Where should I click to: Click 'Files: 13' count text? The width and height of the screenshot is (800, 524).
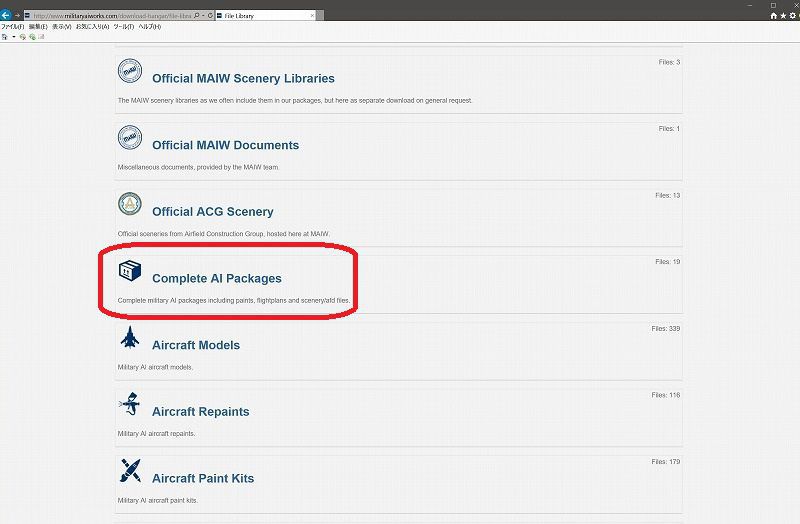(x=667, y=195)
